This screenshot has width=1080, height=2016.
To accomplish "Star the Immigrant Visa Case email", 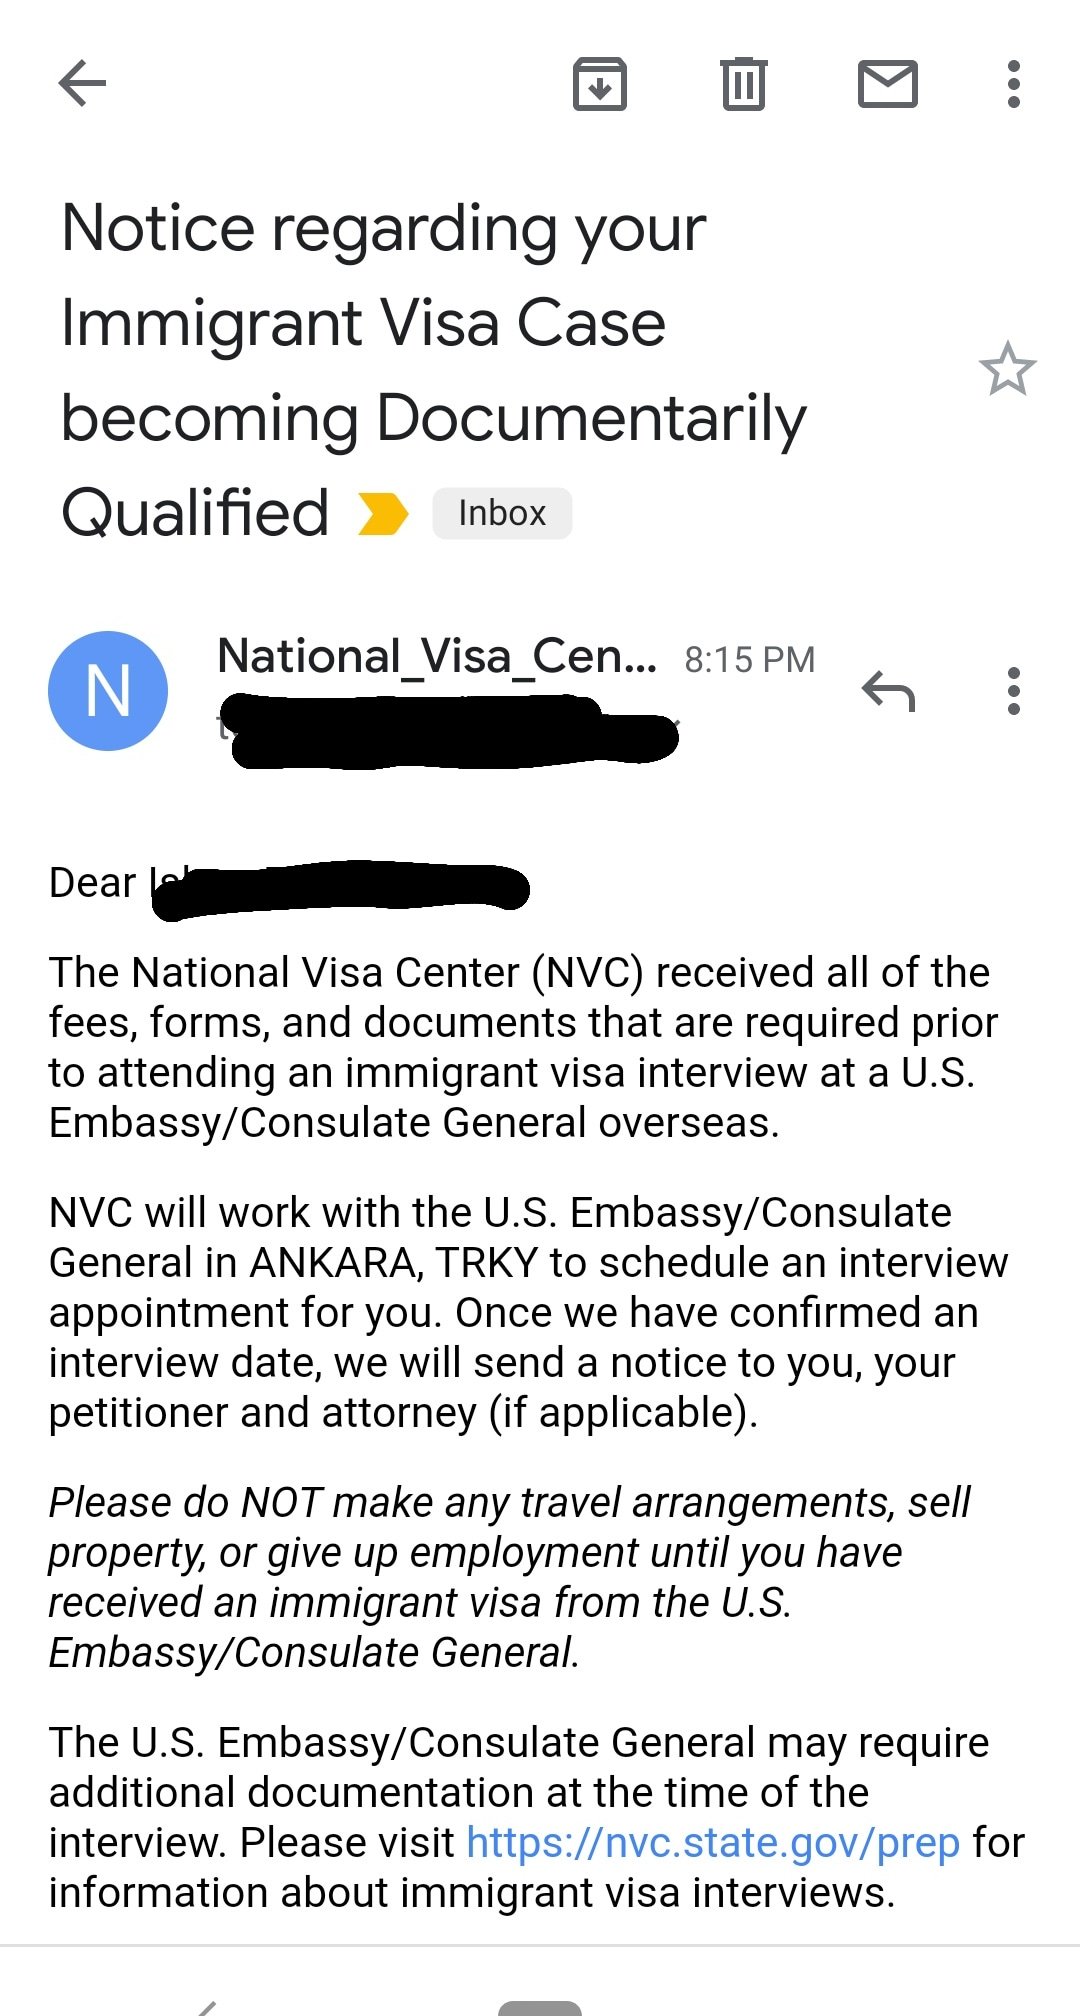I will (x=1007, y=369).
